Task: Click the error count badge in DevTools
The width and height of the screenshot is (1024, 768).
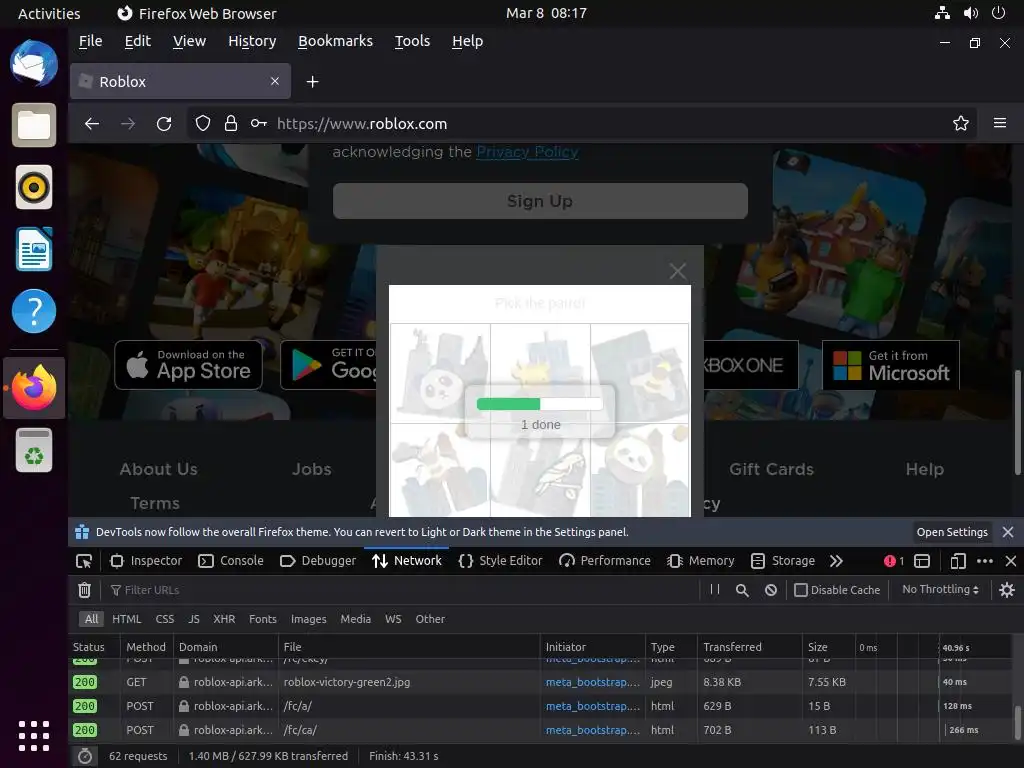Action: click(894, 561)
